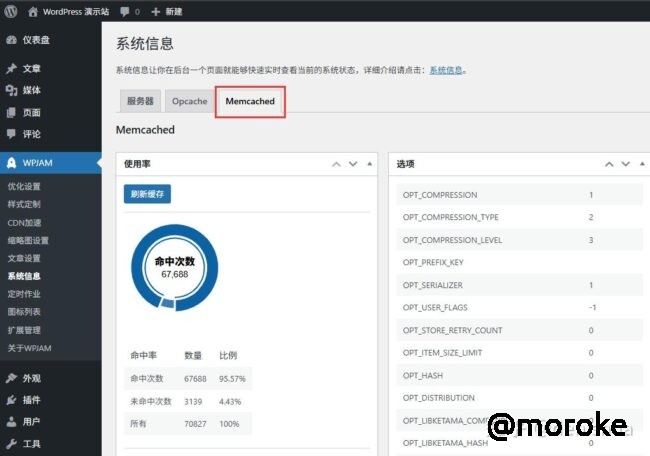Open 评论 menu label in the sidebar
Image resolution: width=650 pixels, height=456 pixels.
[x=32, y=134]
